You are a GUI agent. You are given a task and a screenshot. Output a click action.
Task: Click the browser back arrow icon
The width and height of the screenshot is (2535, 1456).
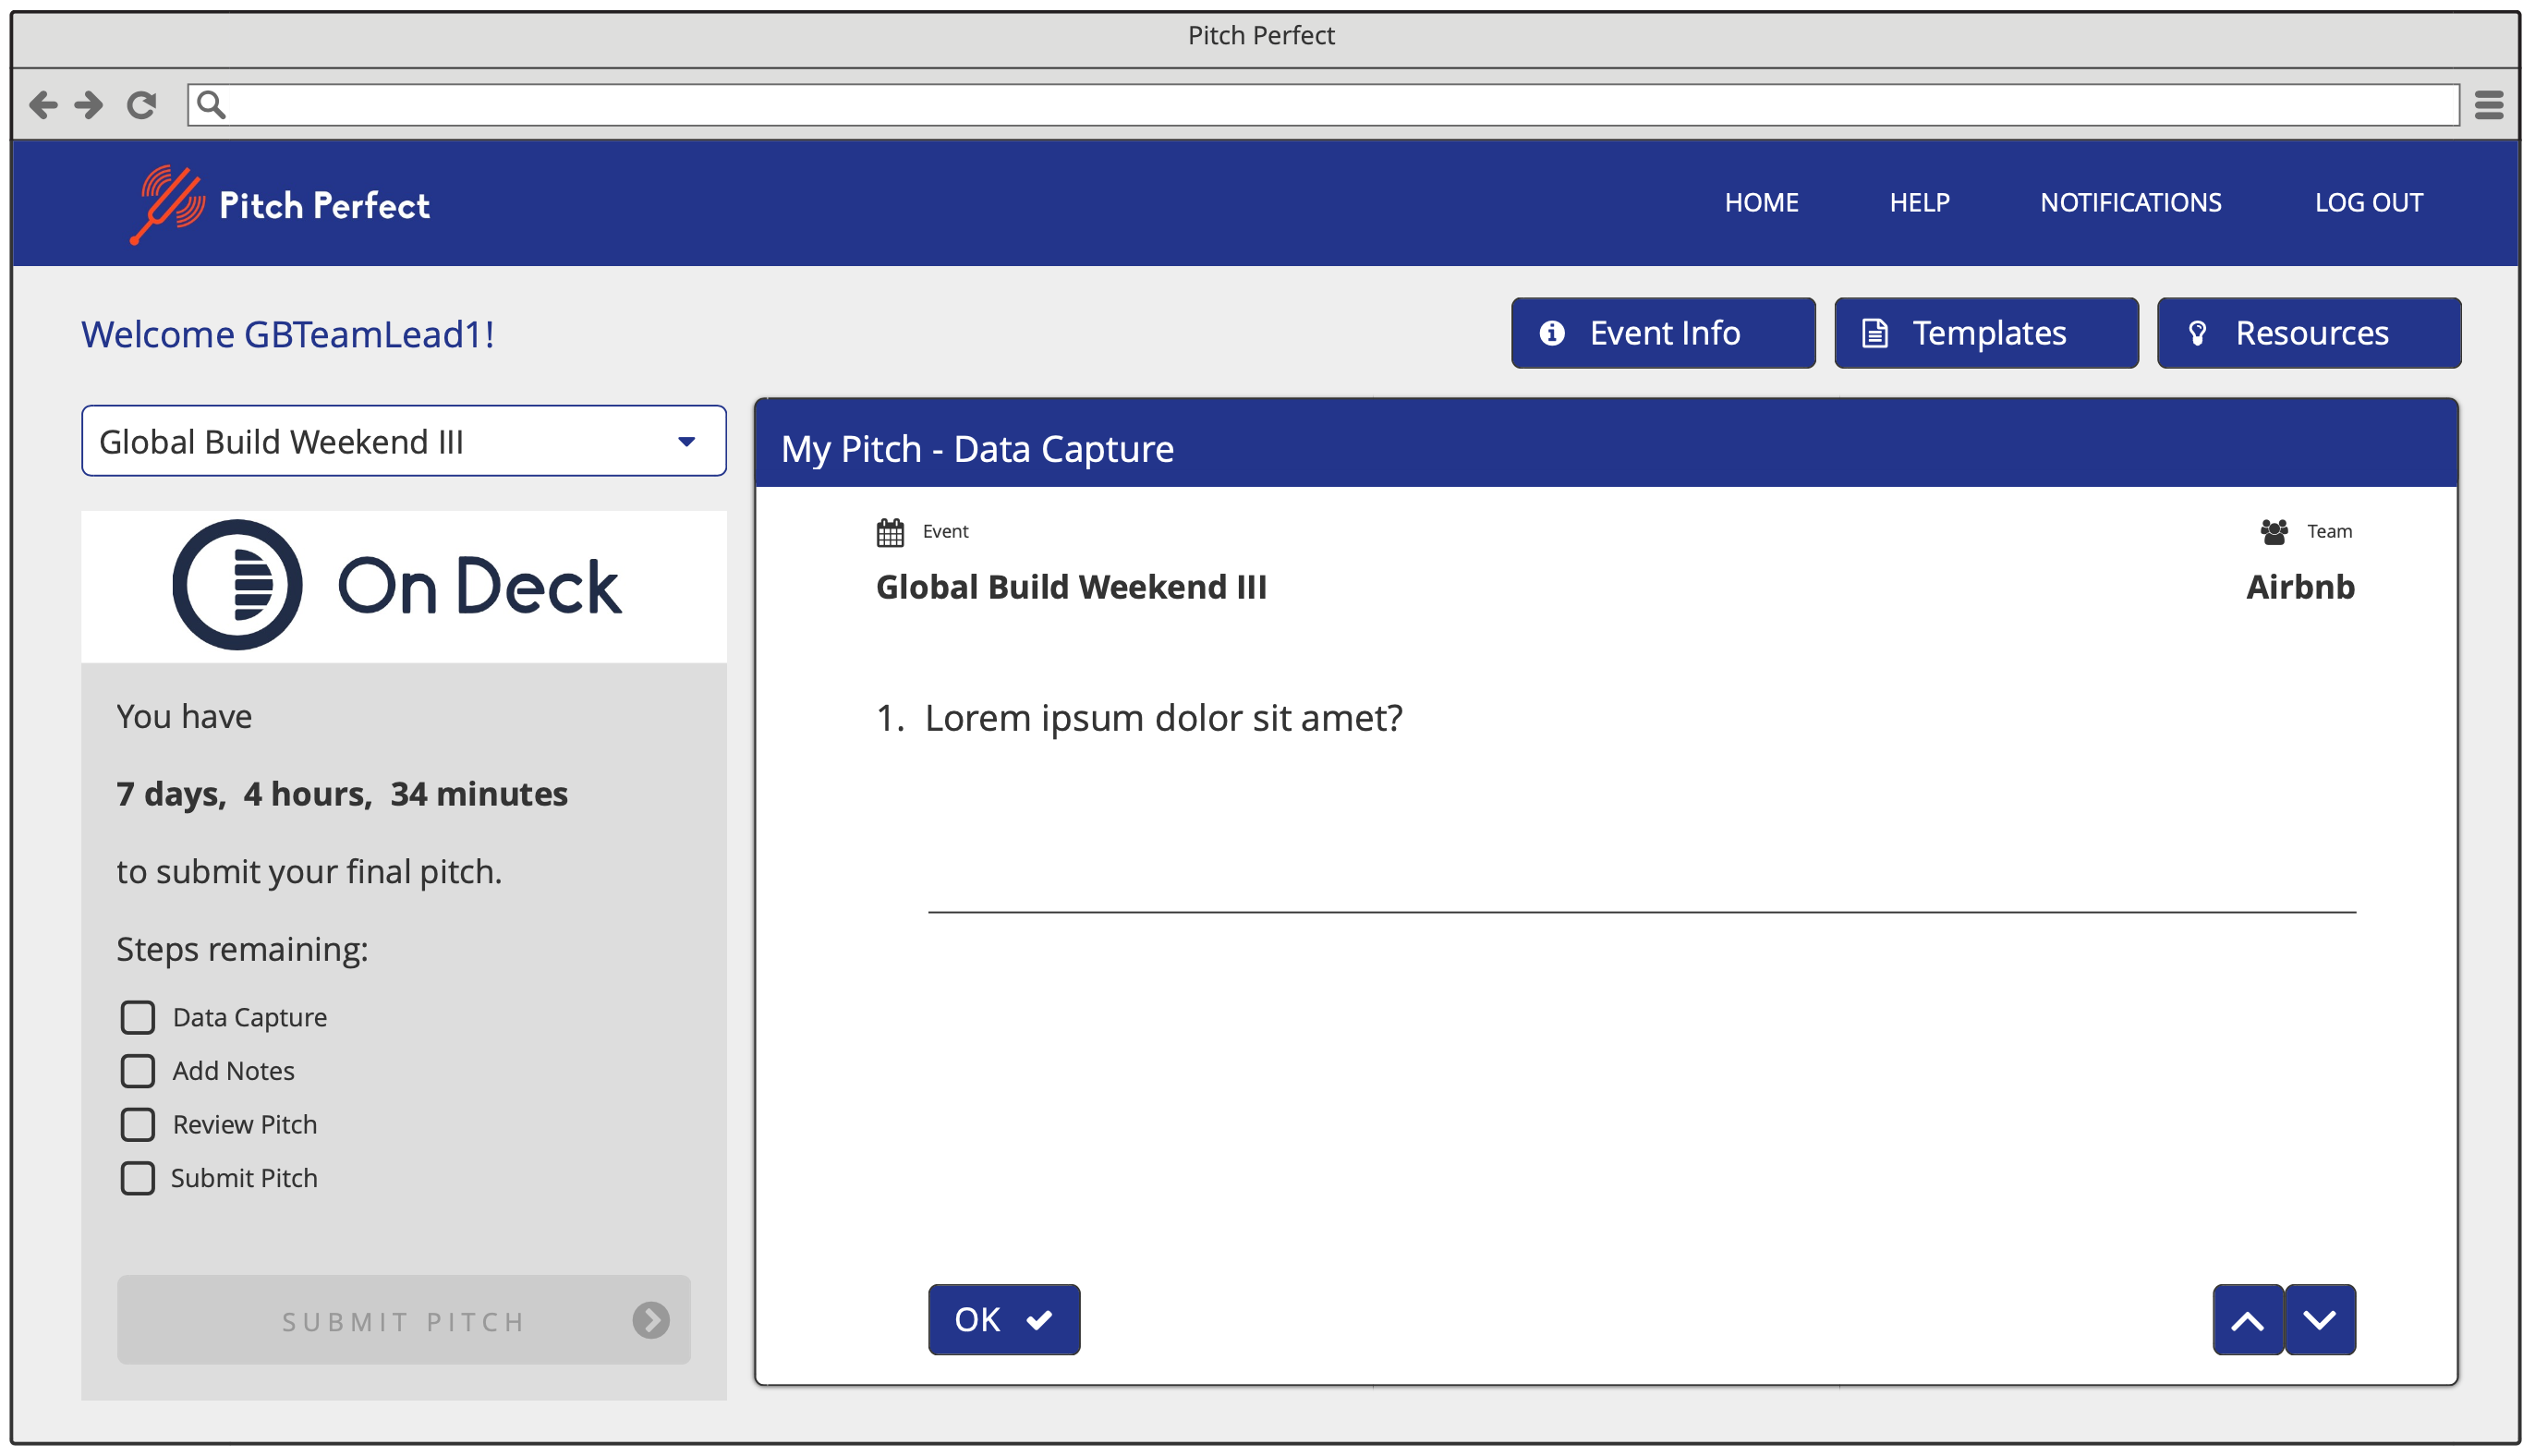(43, 104)
